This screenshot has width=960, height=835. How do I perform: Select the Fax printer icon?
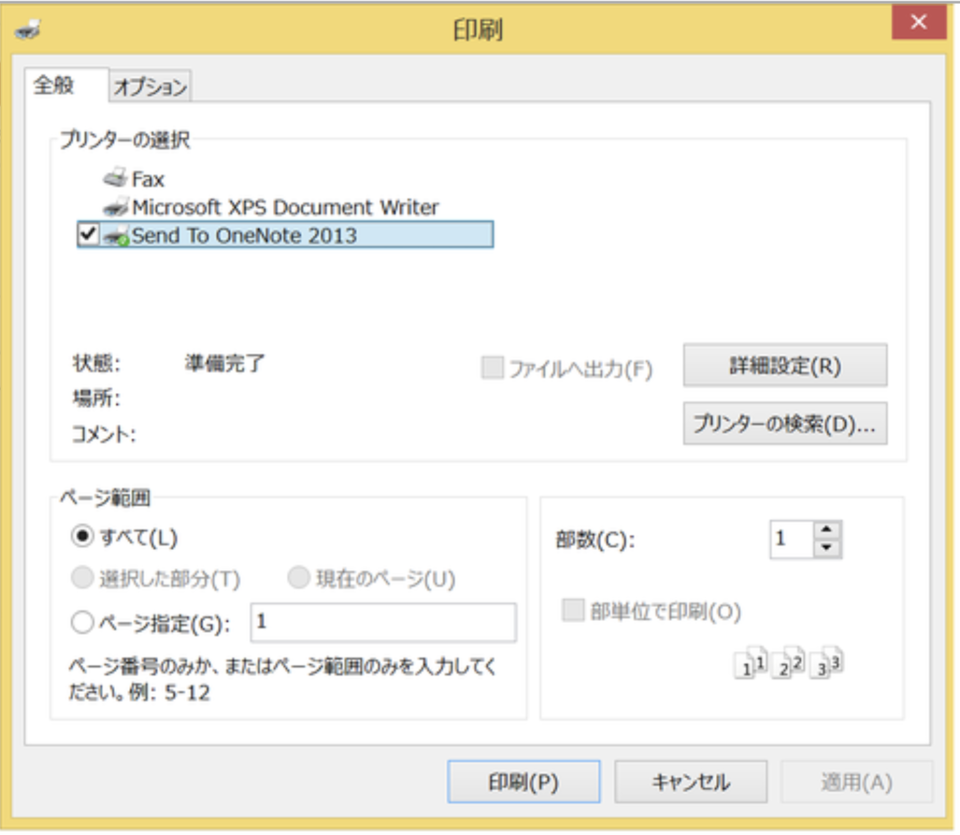[x=115, y=179]
